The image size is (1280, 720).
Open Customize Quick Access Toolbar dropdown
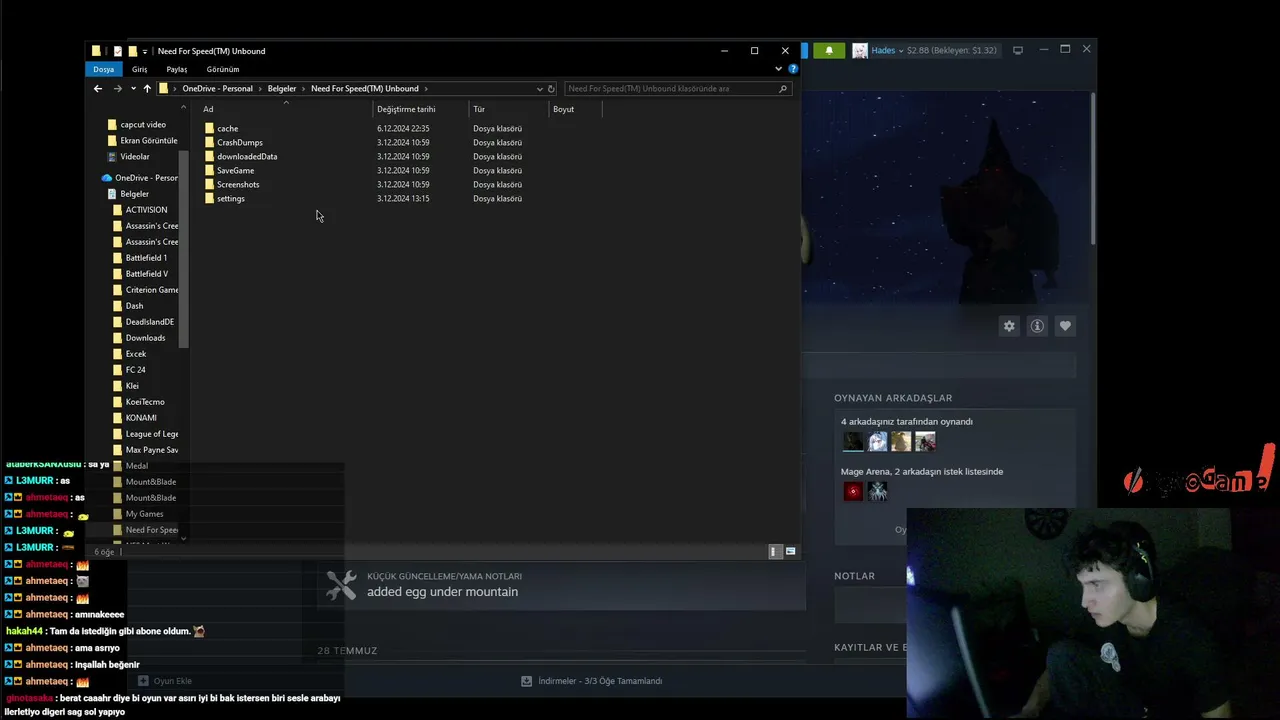point(145,51)
